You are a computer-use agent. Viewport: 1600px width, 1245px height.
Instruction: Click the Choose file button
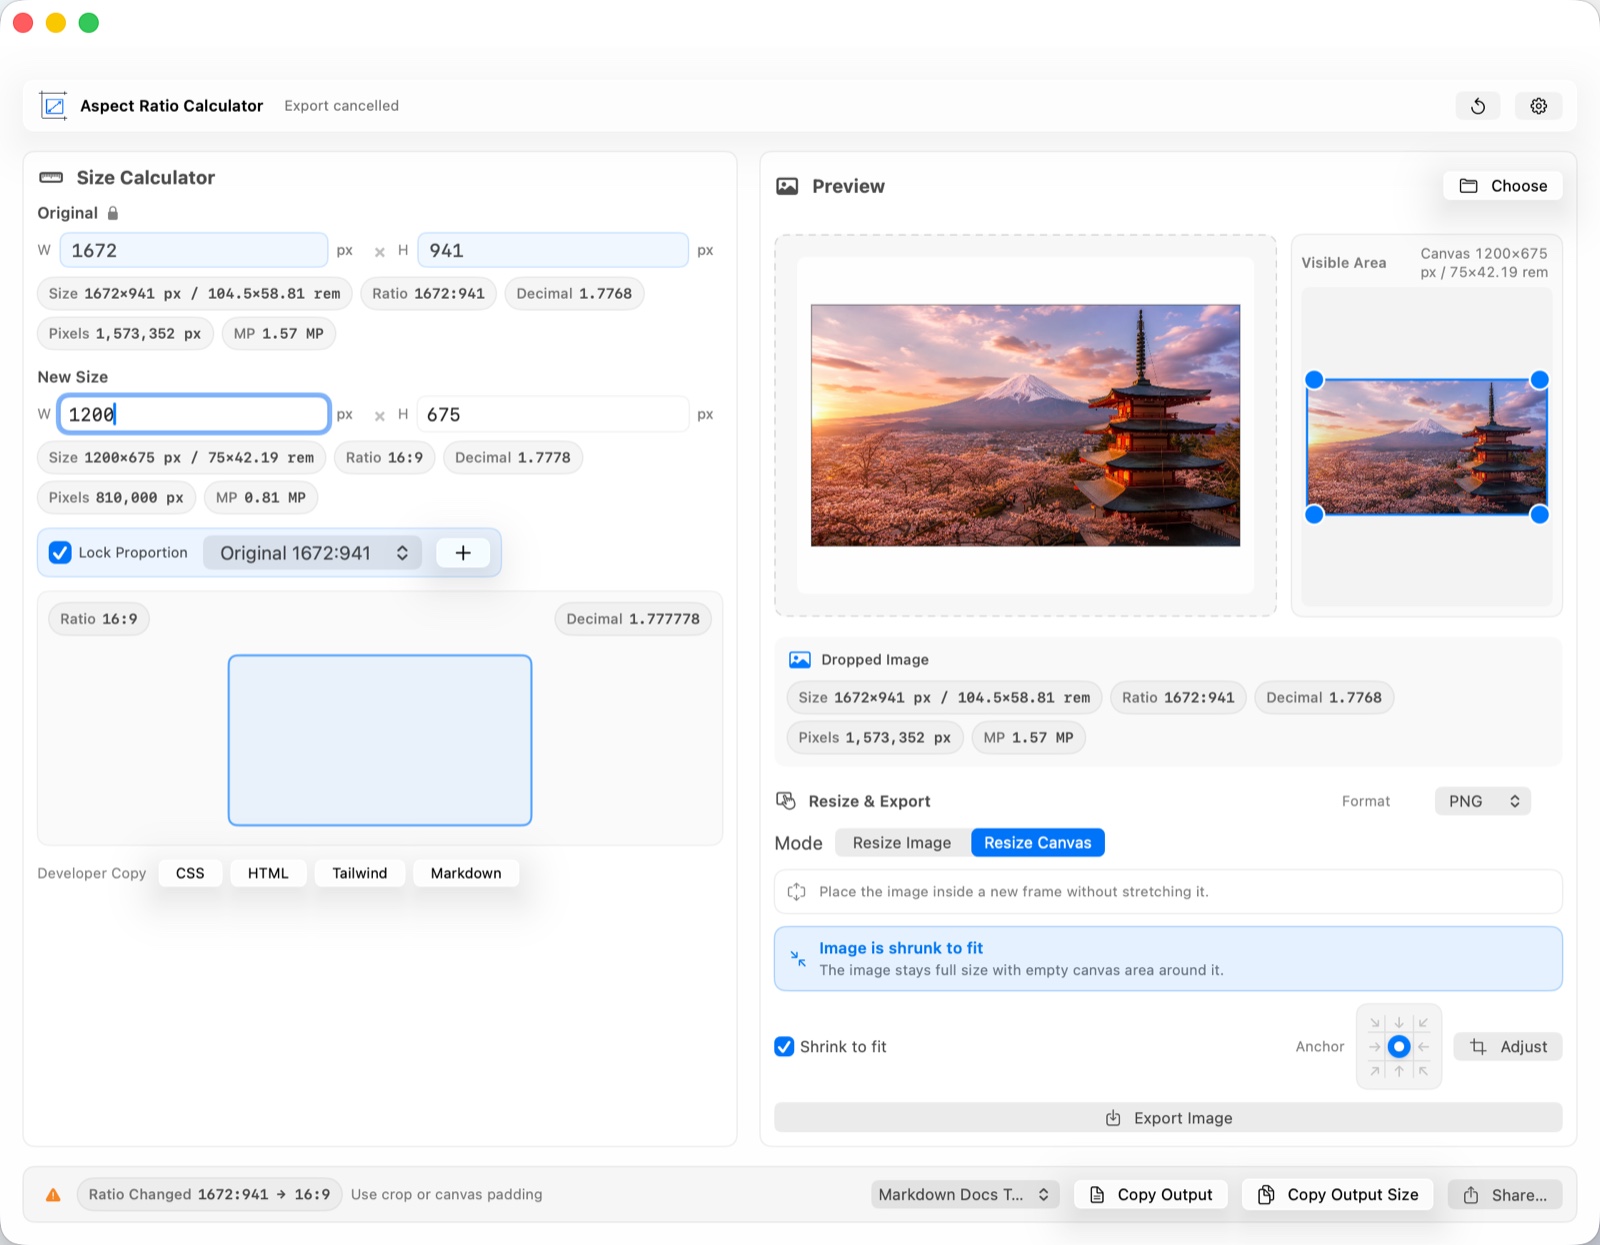[x=1503, y=186]
